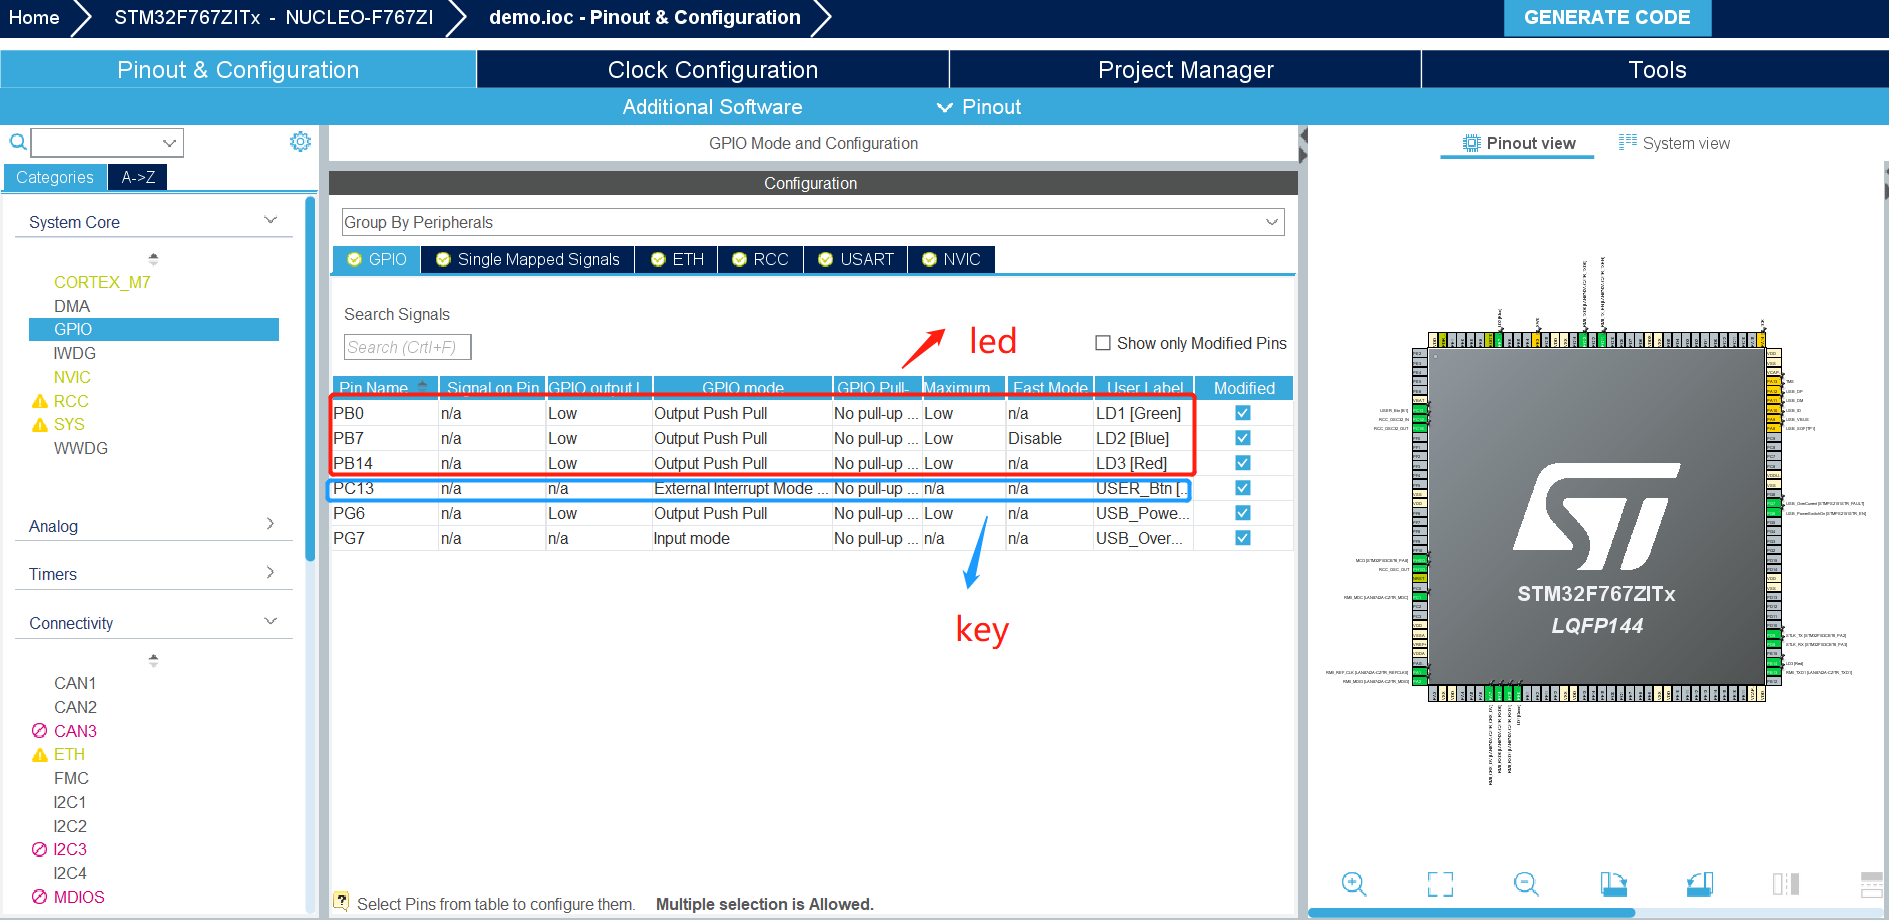Zoom in on the pinout chip view
Screen dimensions: 1889x921
point(1354,884)
